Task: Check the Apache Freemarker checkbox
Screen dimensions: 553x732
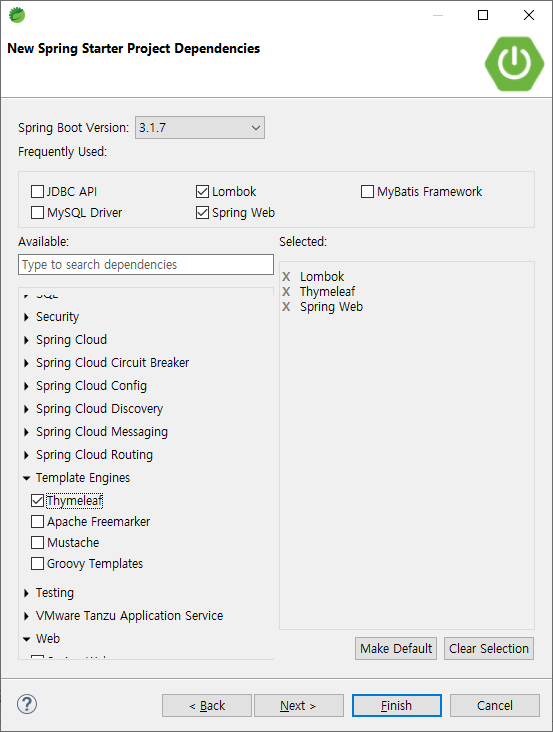Action: click(37, 521)
